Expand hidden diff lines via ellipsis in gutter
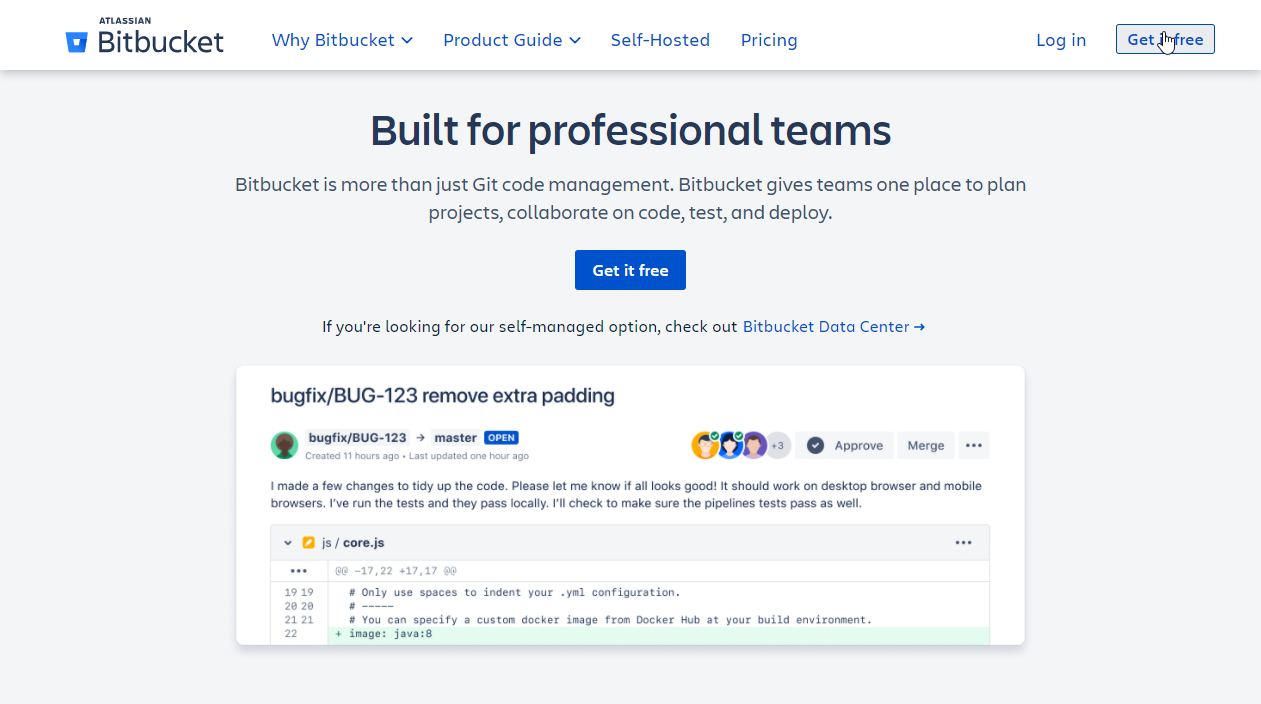 click(x=298, y=570)
